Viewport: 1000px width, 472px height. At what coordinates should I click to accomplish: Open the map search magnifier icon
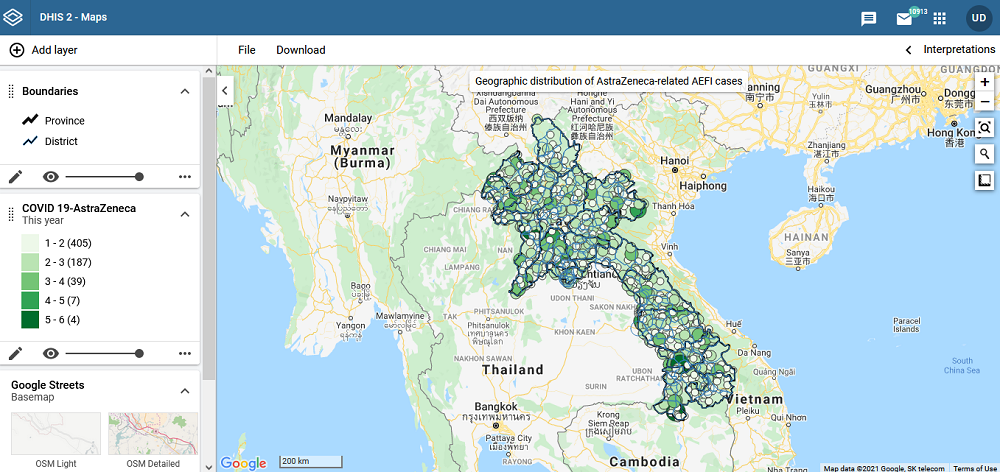tap(985, 154)
